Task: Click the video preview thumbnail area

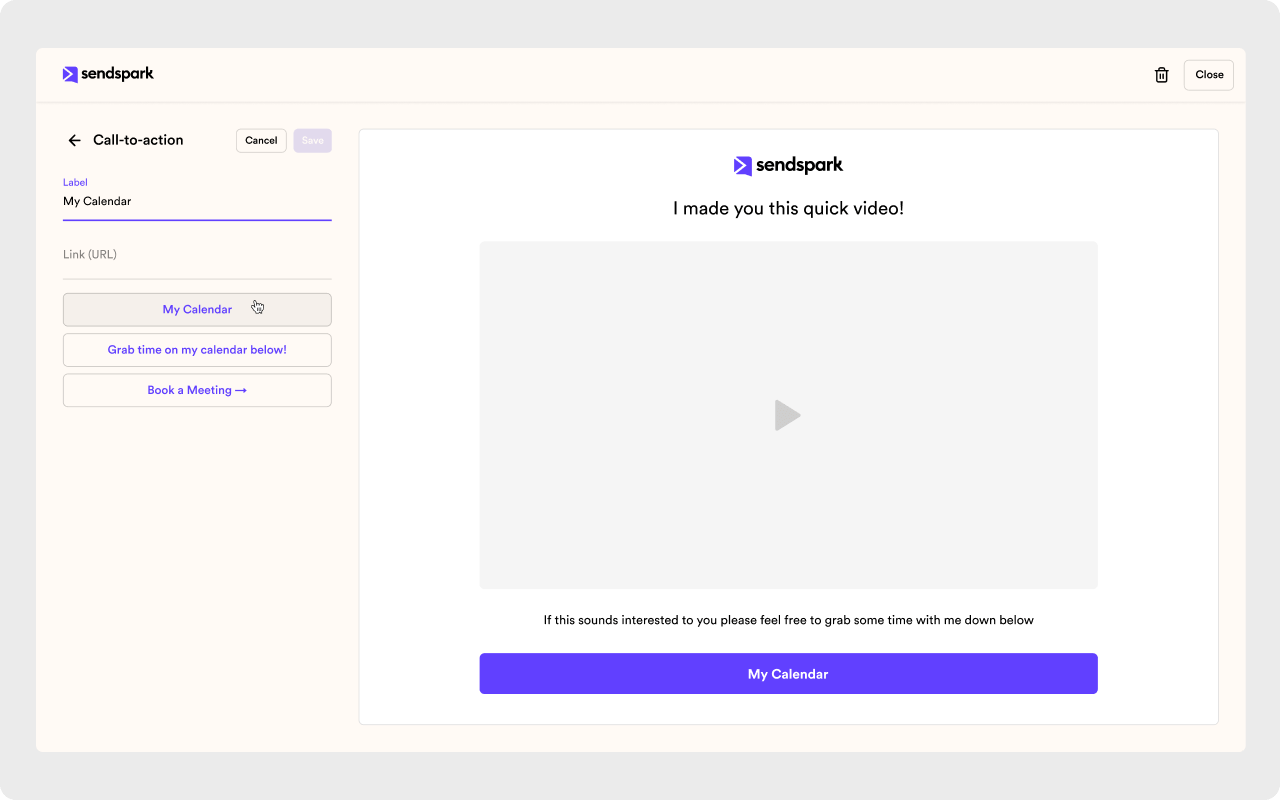Action: (788, 414)
